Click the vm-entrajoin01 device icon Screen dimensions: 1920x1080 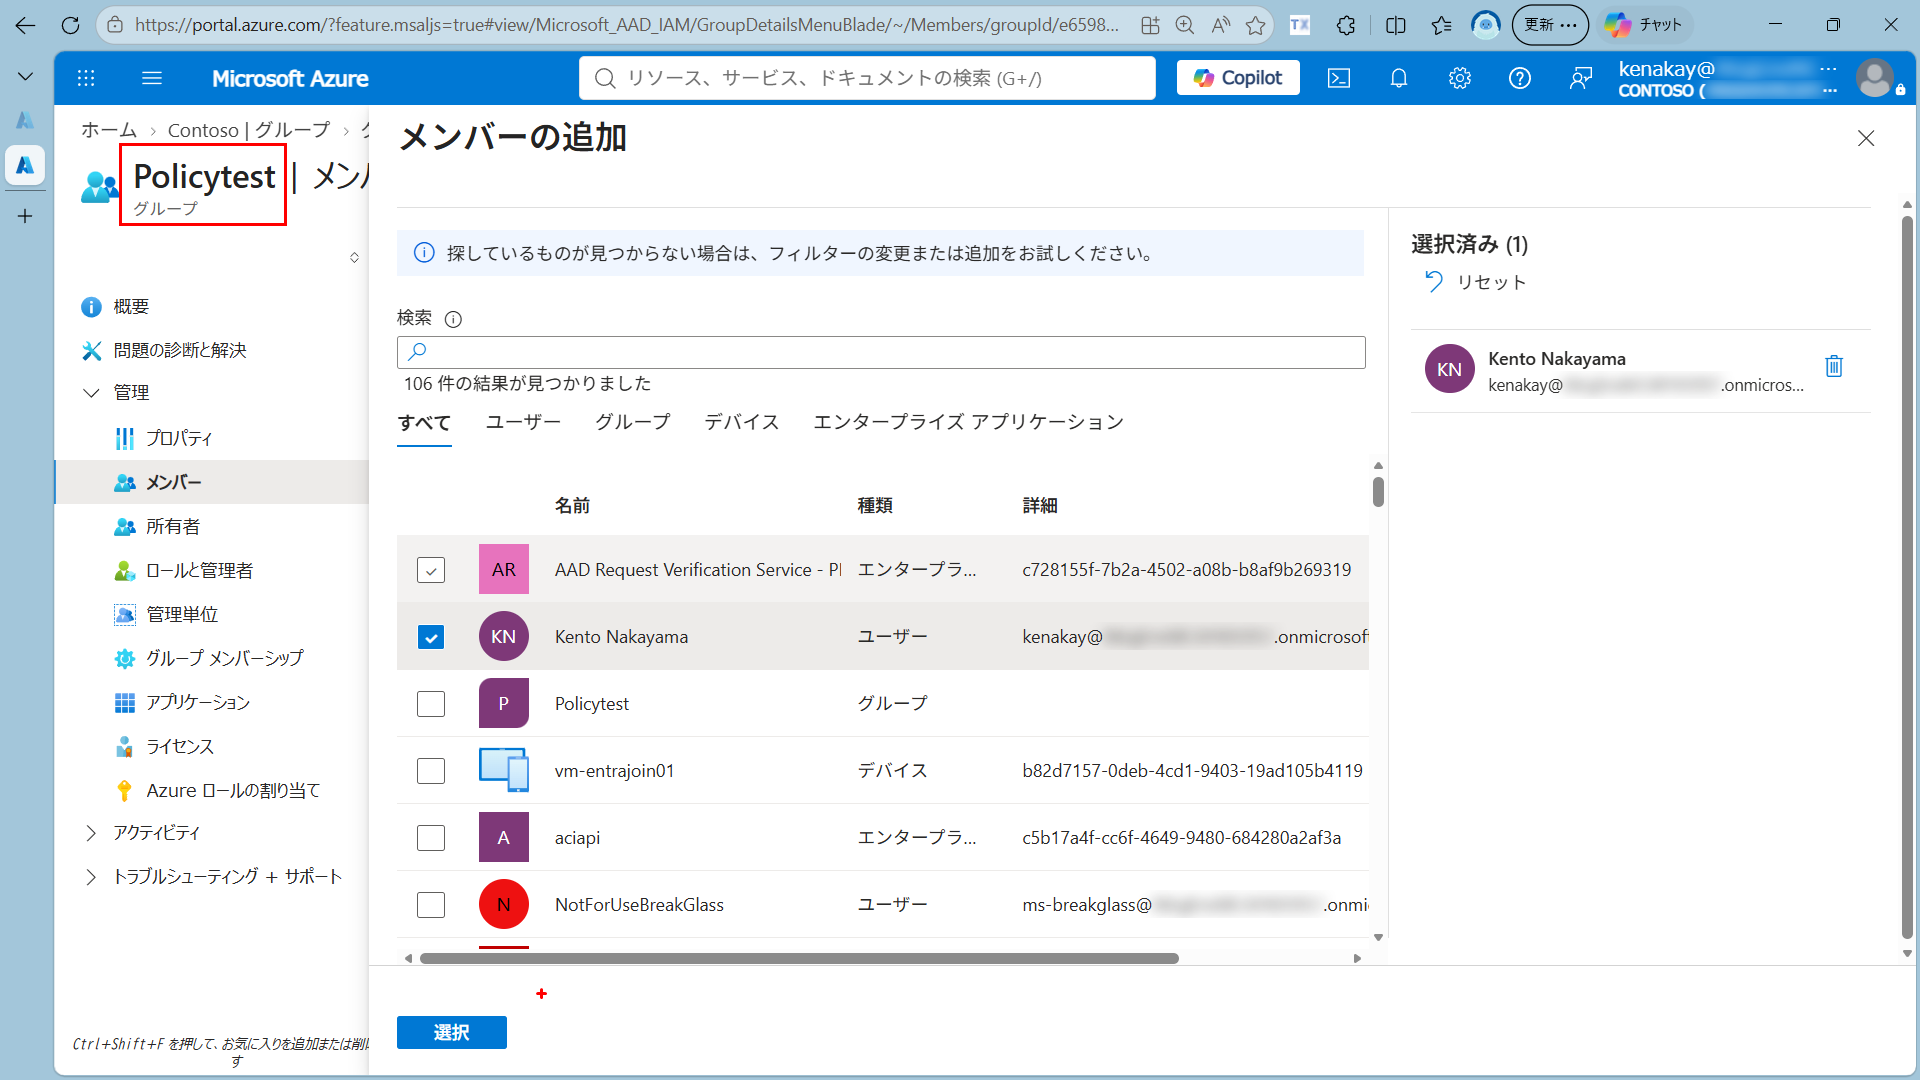click(x=504, y=770)
